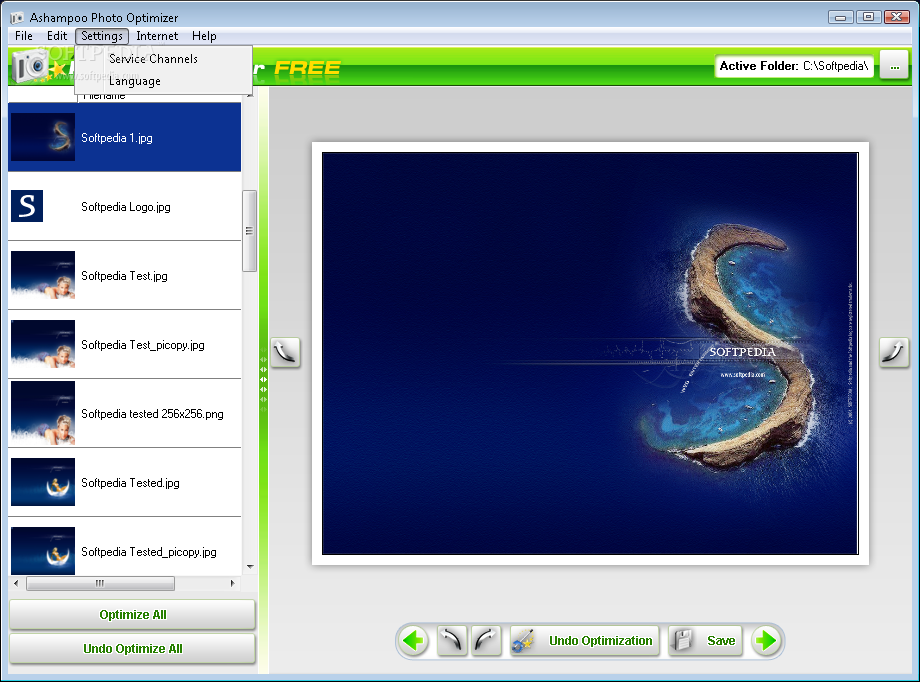Click the main preview image
This screenshot has width=920, height=682.
click(590, 353)
